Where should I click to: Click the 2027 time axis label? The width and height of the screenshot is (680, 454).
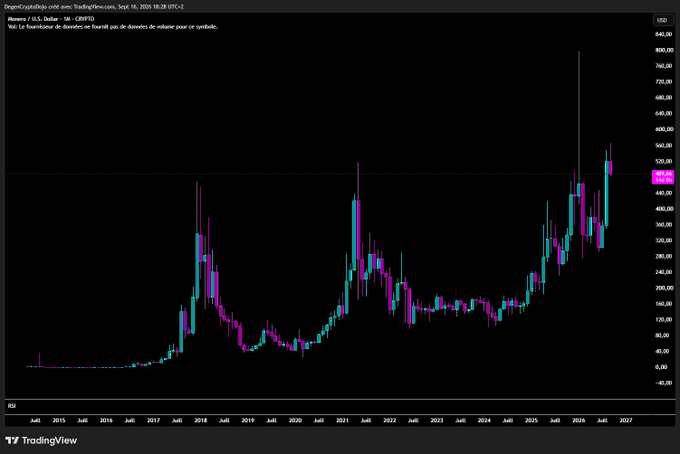coord(626,420)
